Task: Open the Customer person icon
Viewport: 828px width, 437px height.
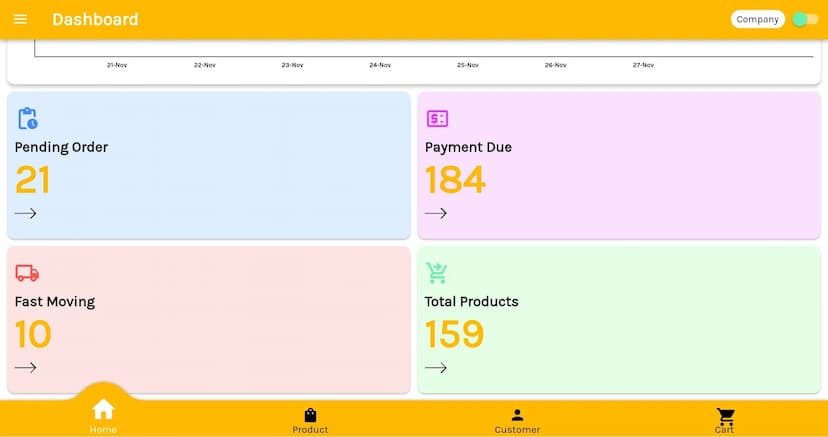Action: click(x=517, y=415)
